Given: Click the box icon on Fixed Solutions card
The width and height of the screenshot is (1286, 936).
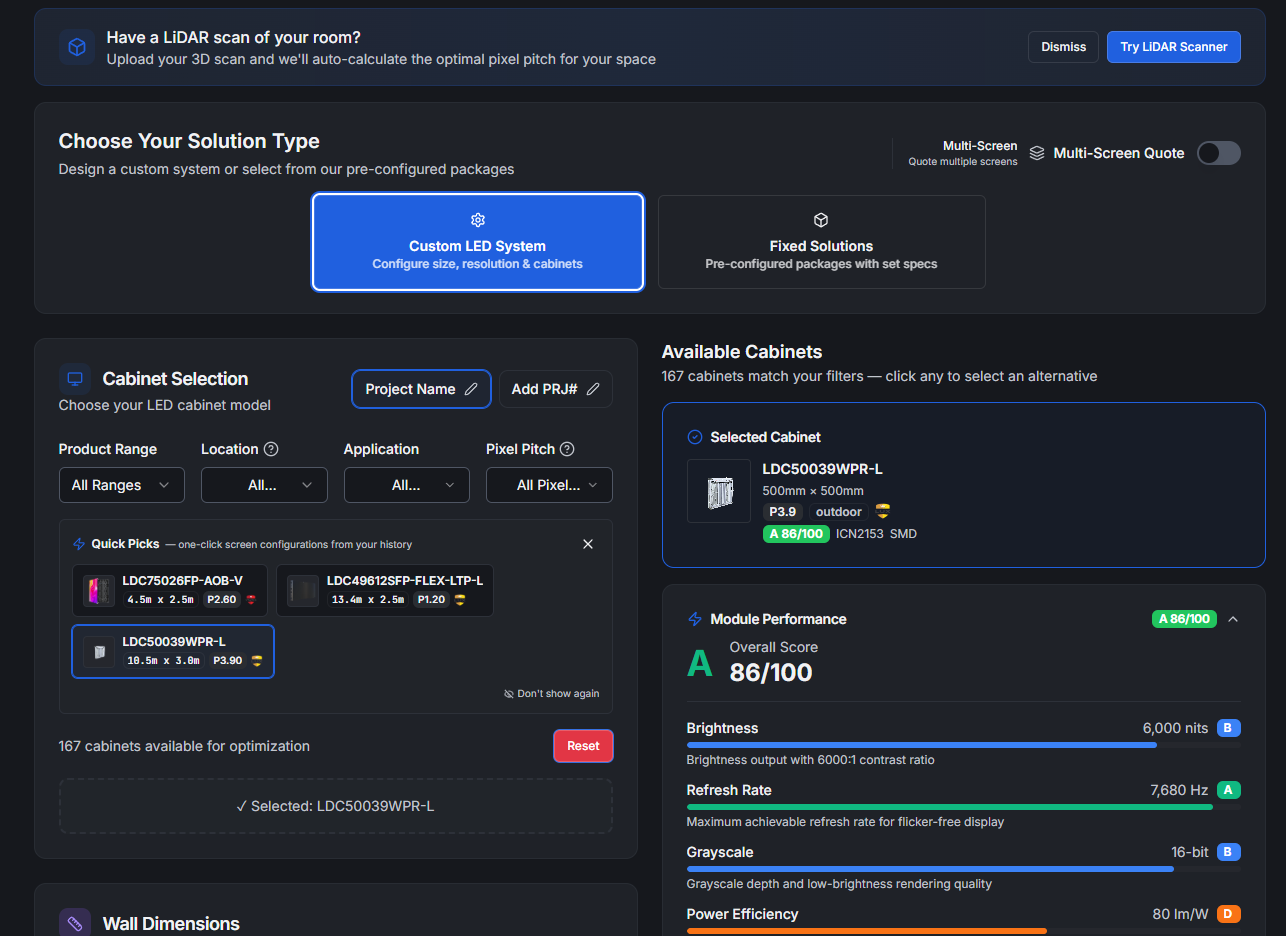Looking at the screenshot, I should point(821,220).
